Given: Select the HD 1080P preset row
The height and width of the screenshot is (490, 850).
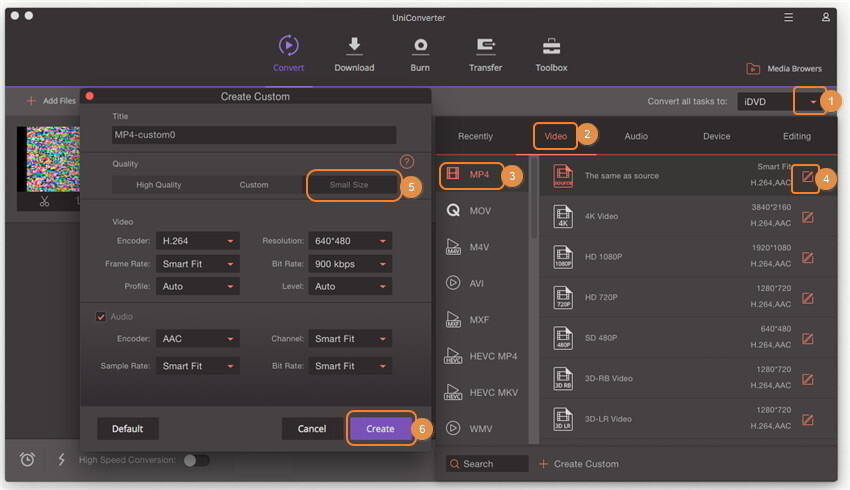Looking at the screenshot, I should tap(686, 257).
